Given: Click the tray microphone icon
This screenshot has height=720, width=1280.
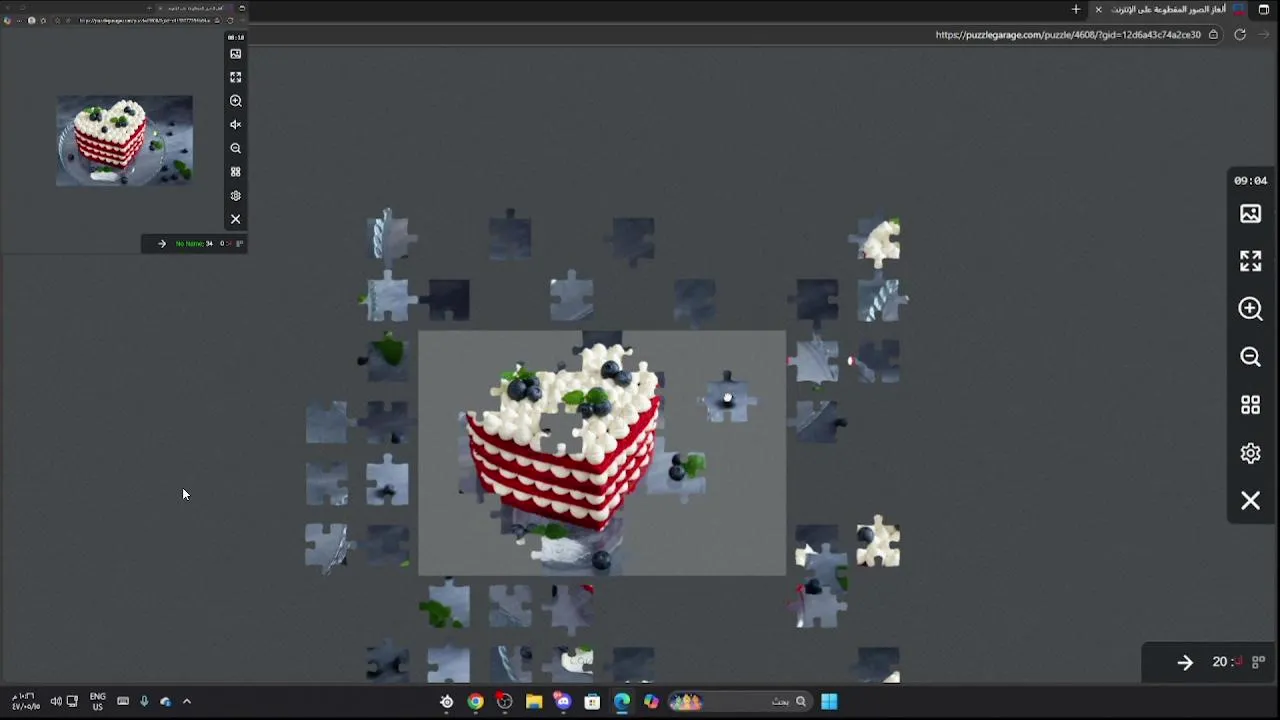Looking at the screenshot, I should point(144,702).
